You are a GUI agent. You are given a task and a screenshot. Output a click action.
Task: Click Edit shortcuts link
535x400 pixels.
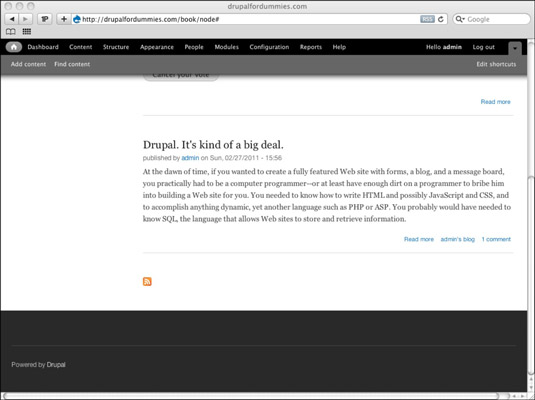point(496,64)
